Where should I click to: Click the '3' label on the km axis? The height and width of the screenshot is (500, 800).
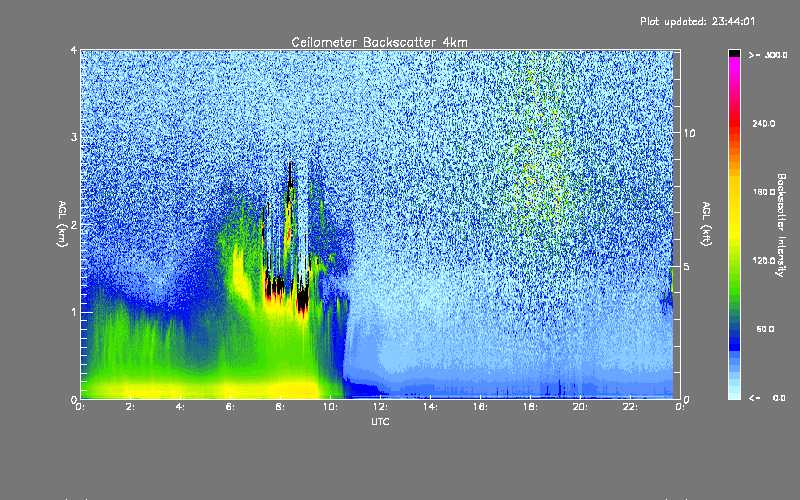click(x=74, y=137)
